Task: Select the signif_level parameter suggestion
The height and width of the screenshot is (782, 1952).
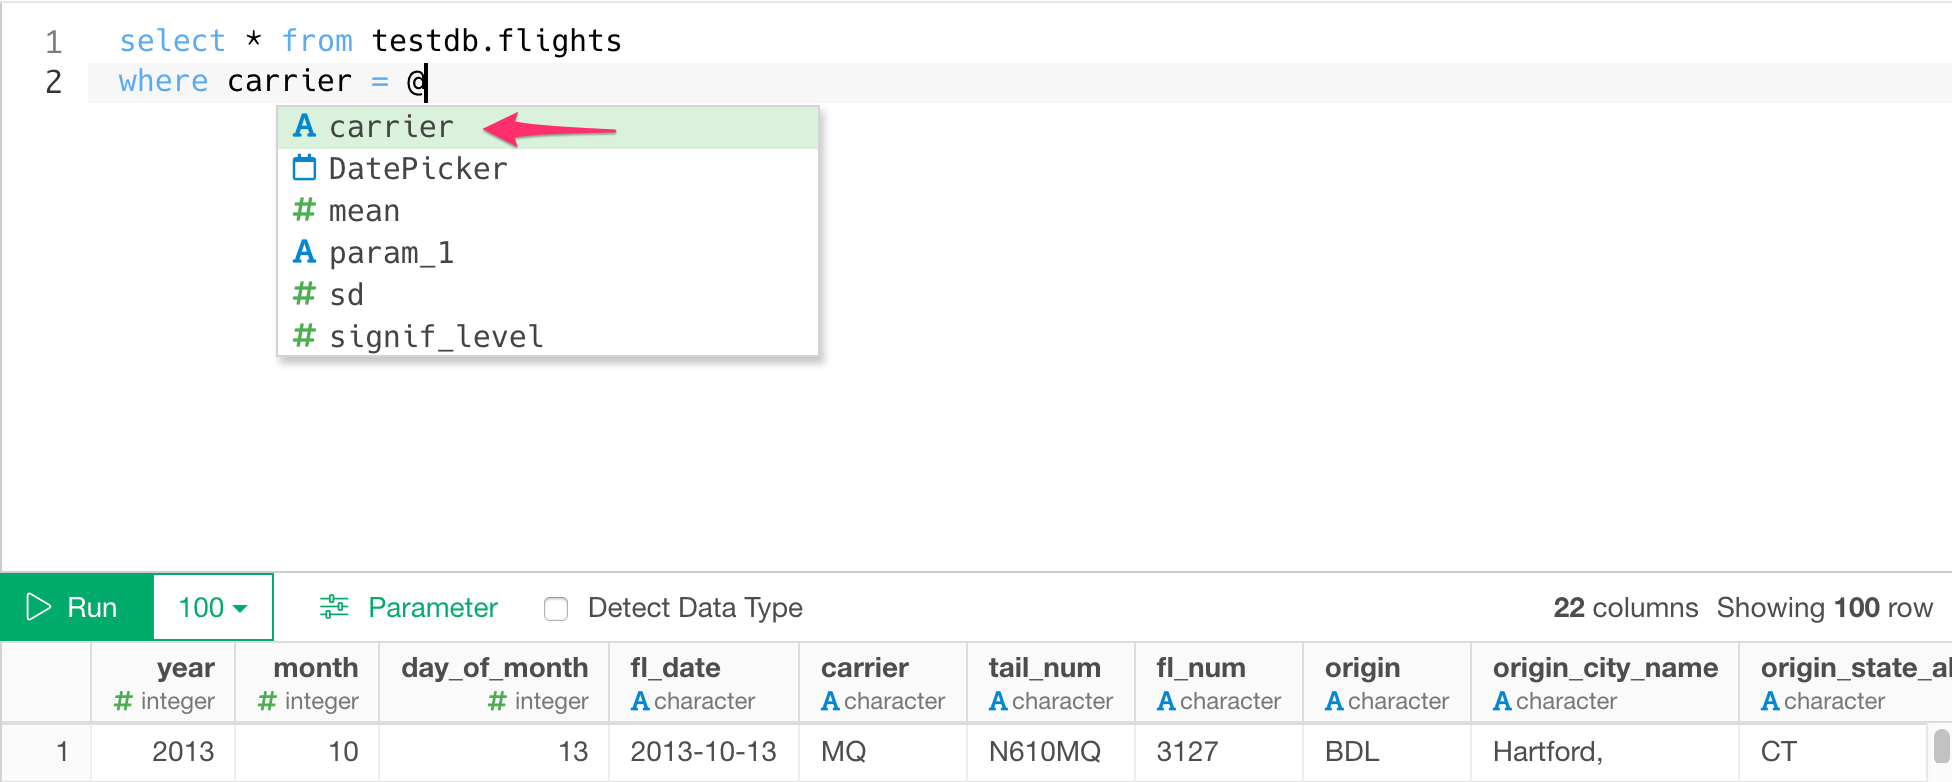Action: click(436, 337)
